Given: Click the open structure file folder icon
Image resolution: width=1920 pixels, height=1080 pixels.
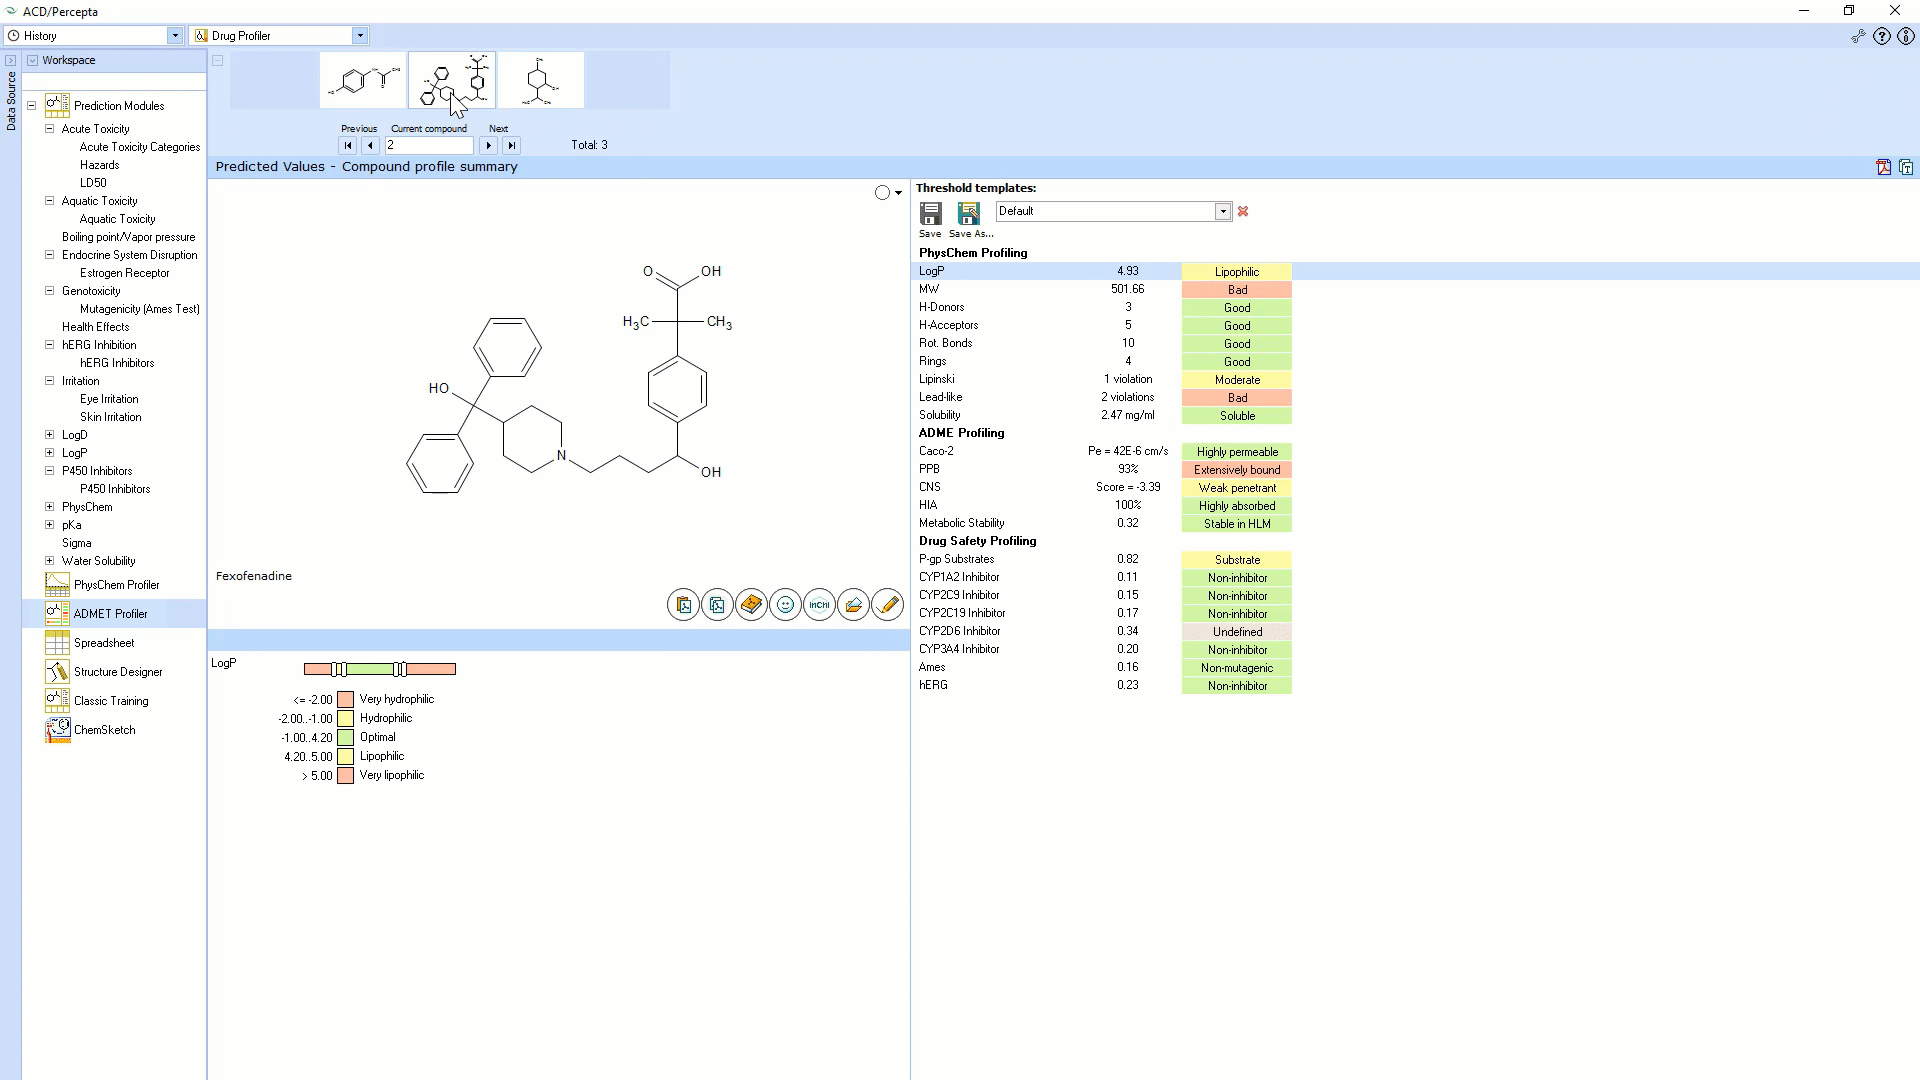Looking at the screenshot, I should point(853,605).
